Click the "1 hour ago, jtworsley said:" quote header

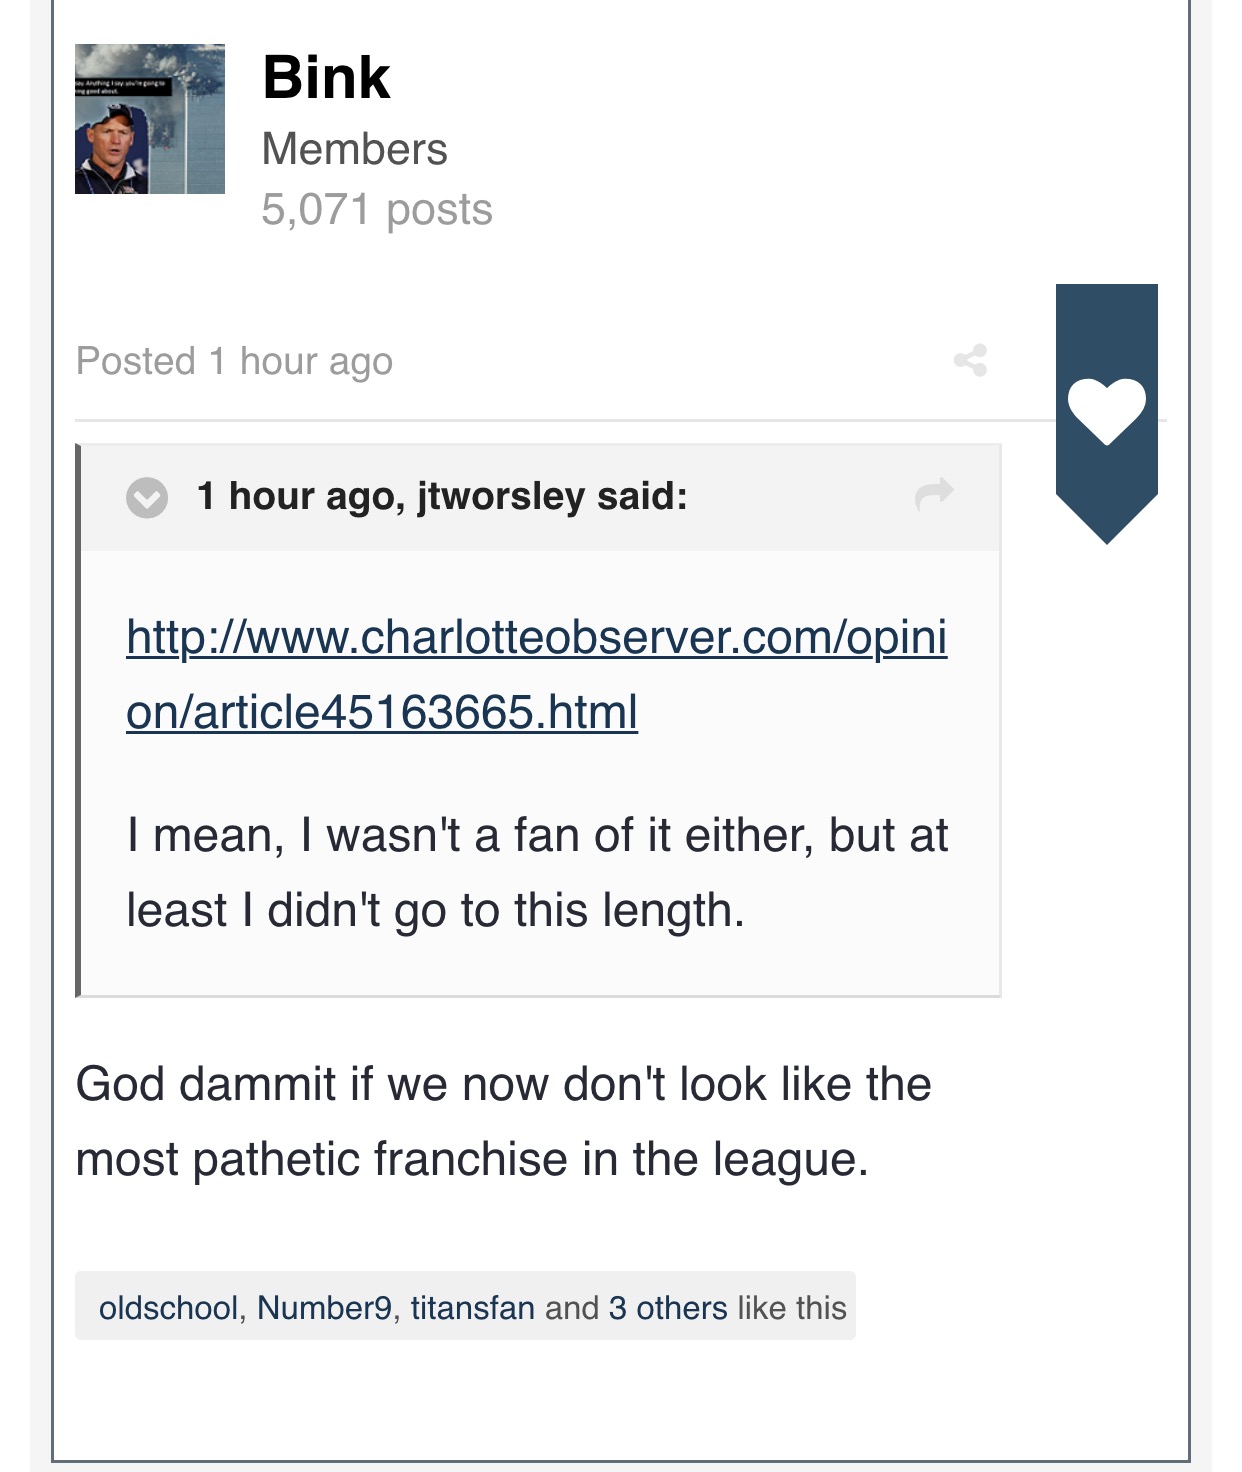[x=442, y=496]
